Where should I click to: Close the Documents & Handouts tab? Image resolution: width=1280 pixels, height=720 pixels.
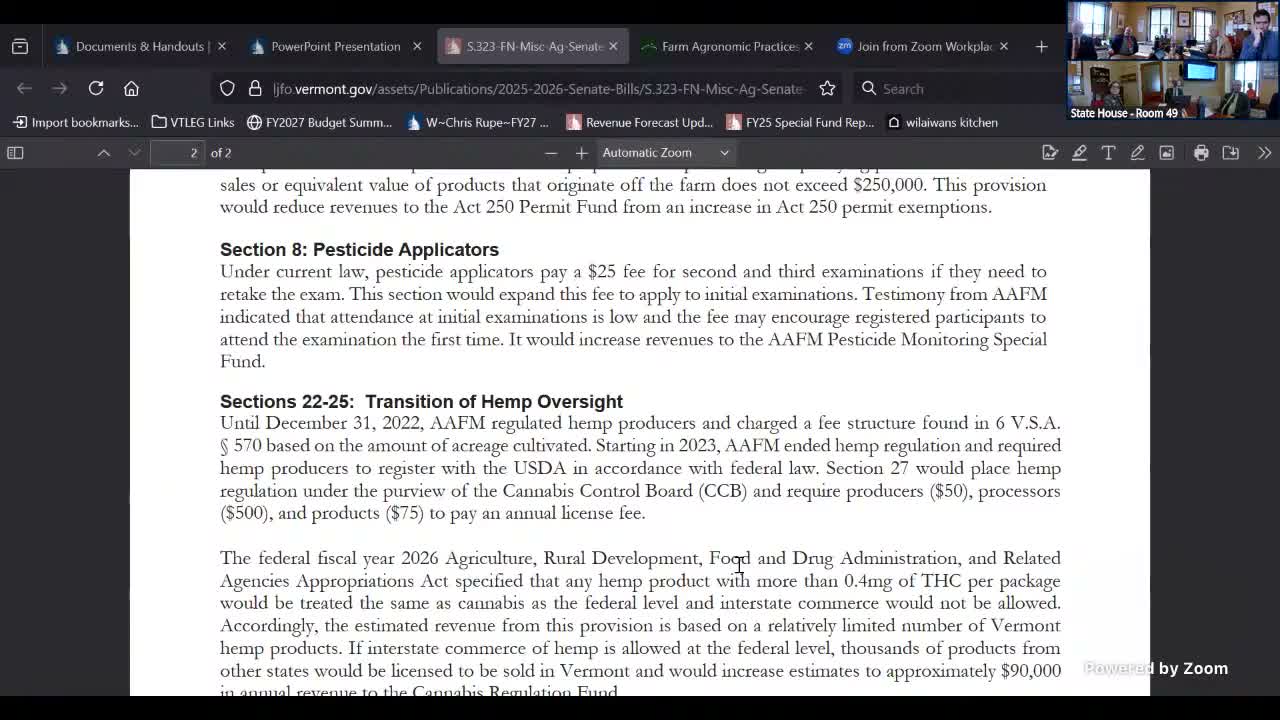(222, 46)
